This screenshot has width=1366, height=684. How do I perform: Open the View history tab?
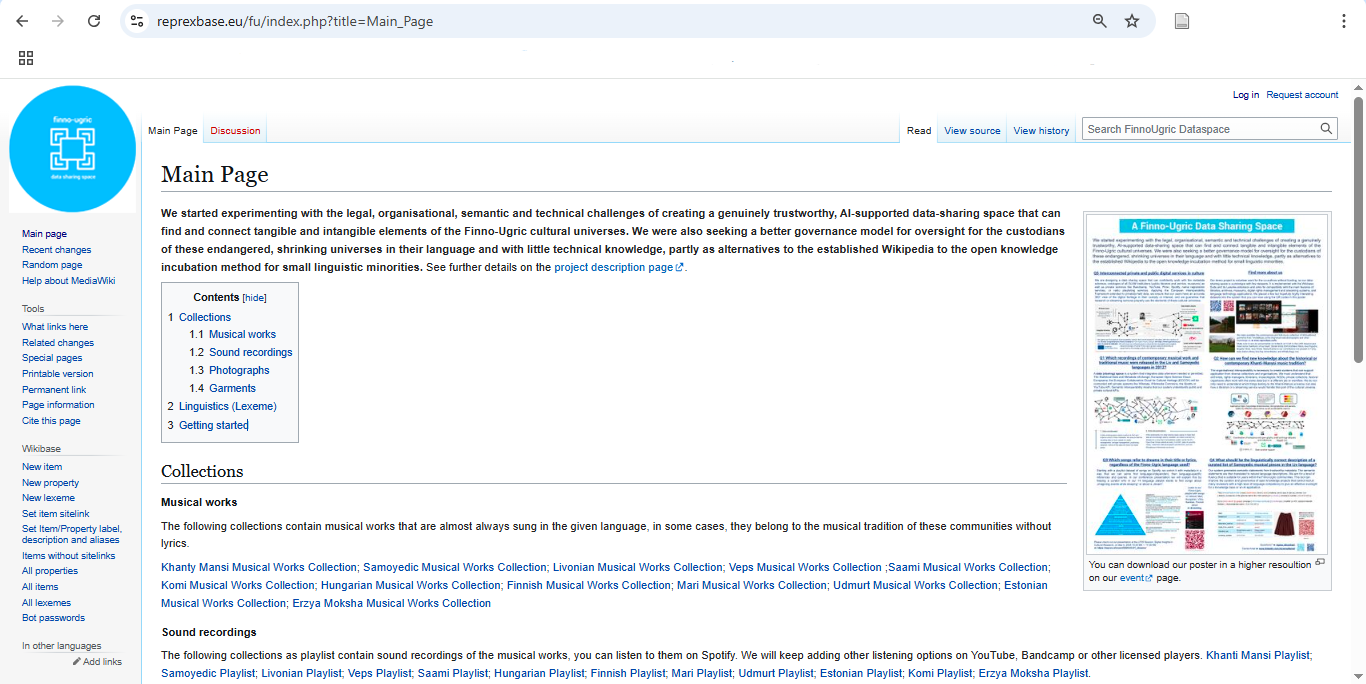click(x=1041, y=131)
